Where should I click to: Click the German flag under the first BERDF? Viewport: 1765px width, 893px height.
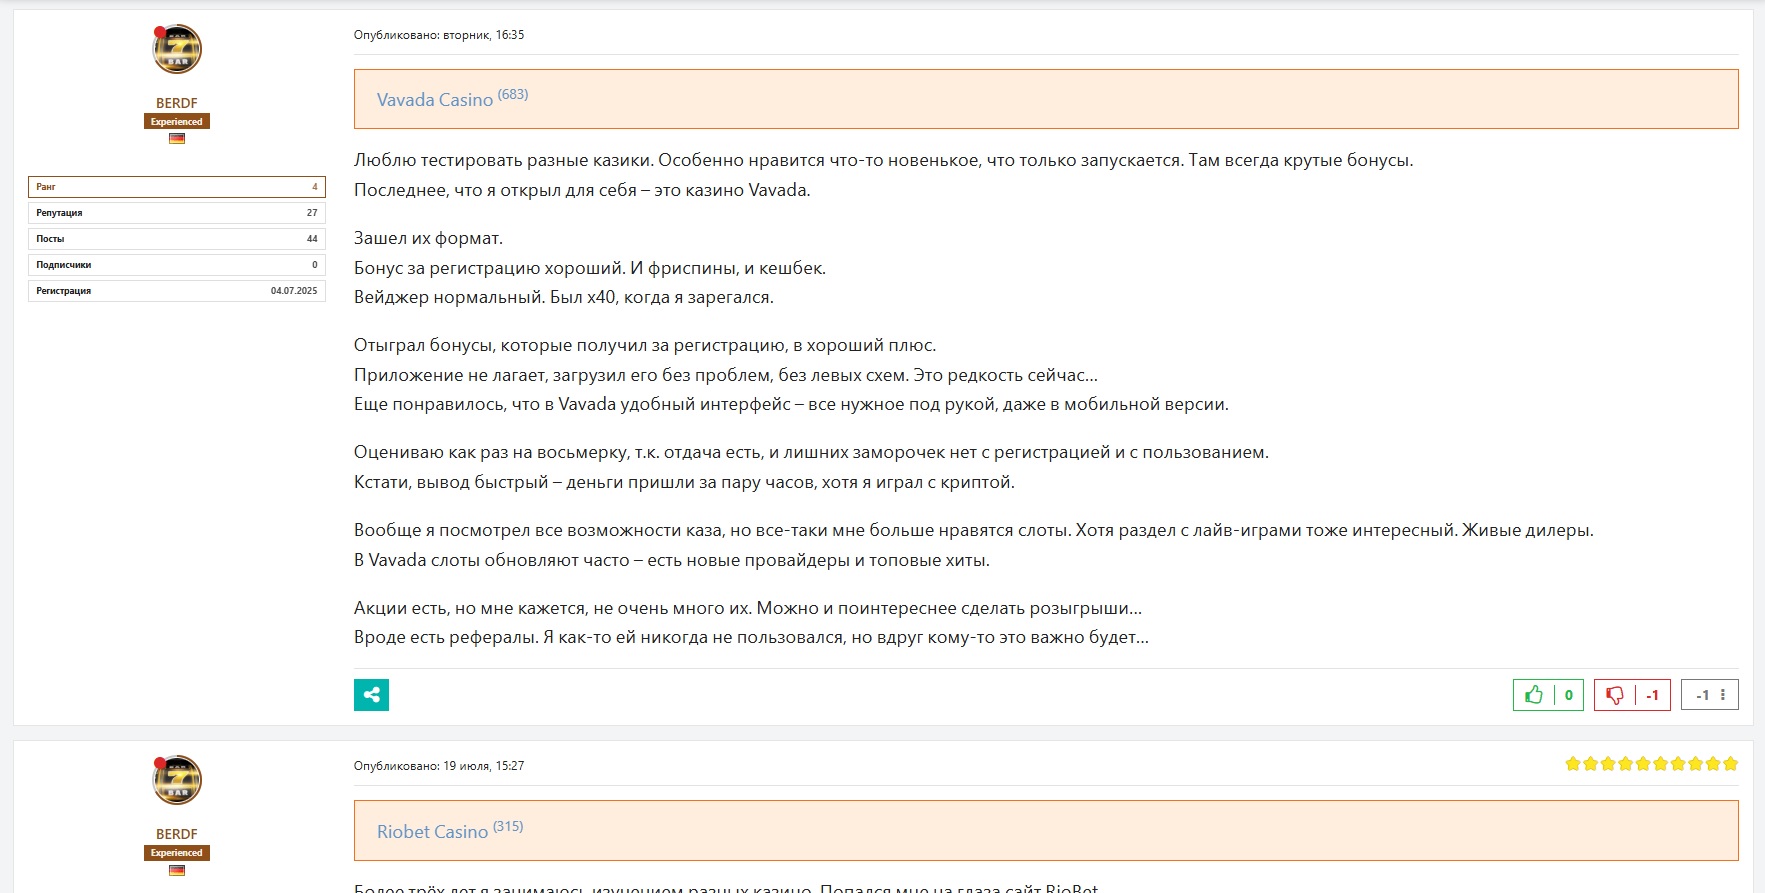tap(177, 139)
